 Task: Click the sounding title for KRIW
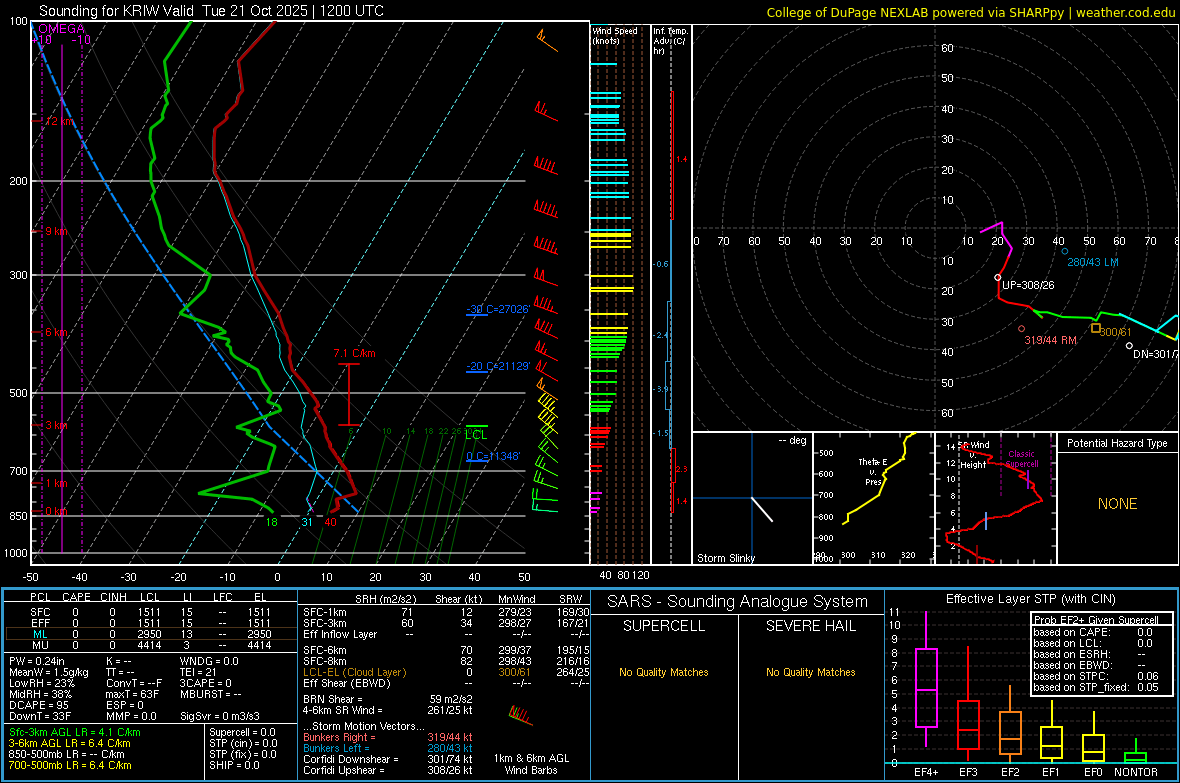211,11
